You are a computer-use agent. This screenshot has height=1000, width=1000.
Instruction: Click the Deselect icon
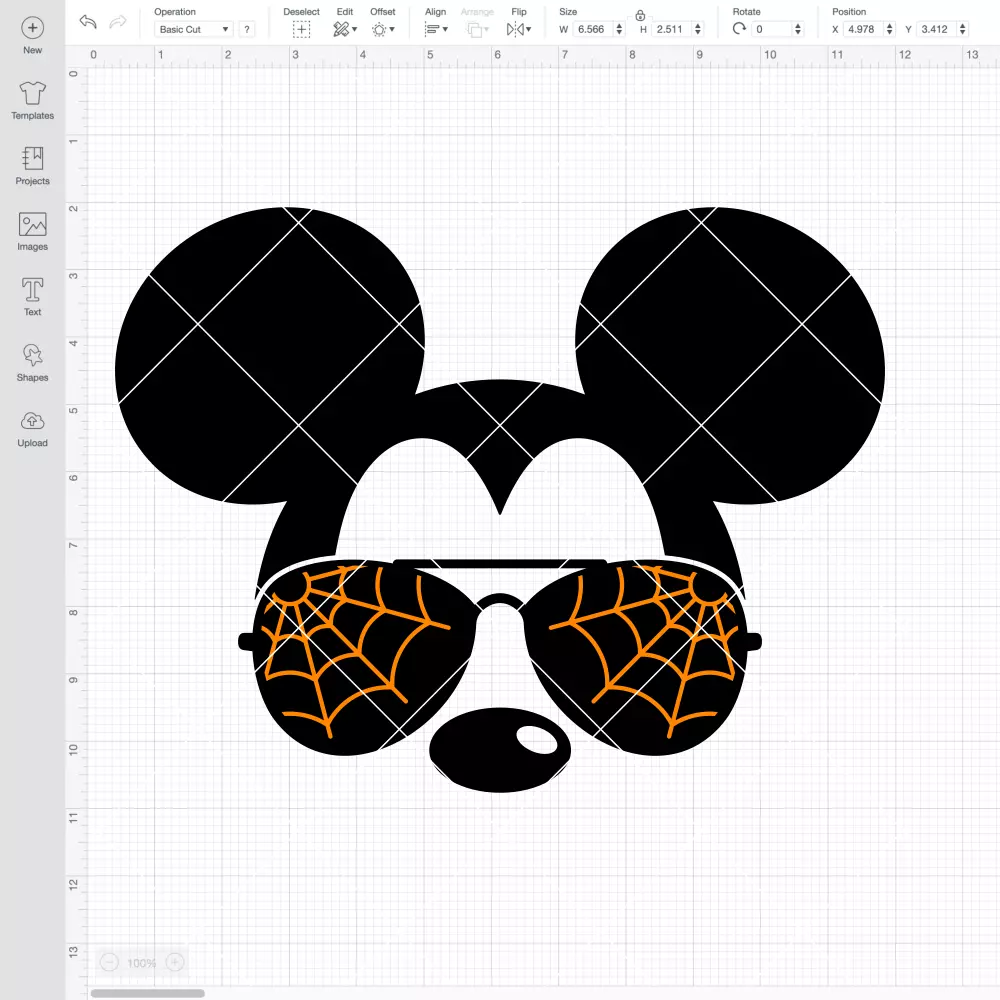tap(302, 29)
